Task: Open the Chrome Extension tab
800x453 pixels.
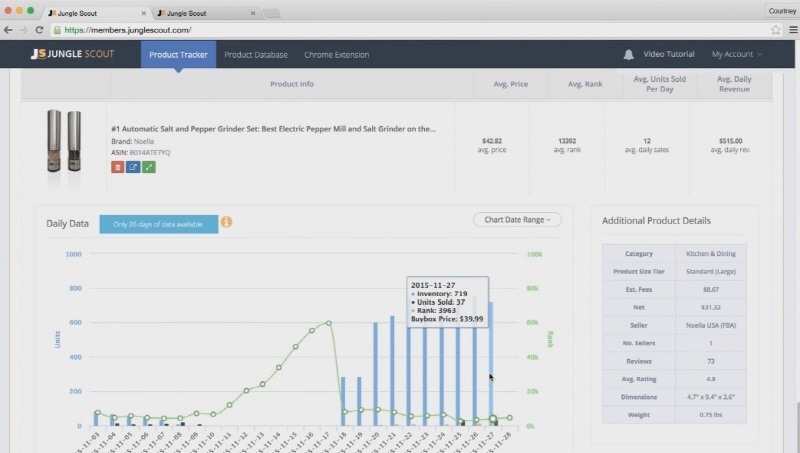Action: pos(336,55)
